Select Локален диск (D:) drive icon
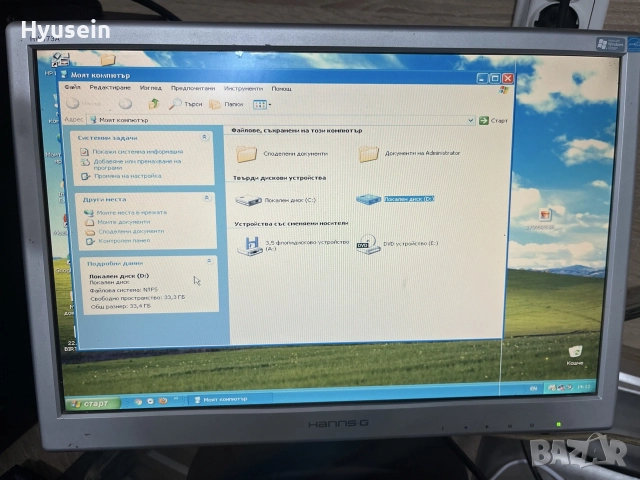 tap(369, 199)
